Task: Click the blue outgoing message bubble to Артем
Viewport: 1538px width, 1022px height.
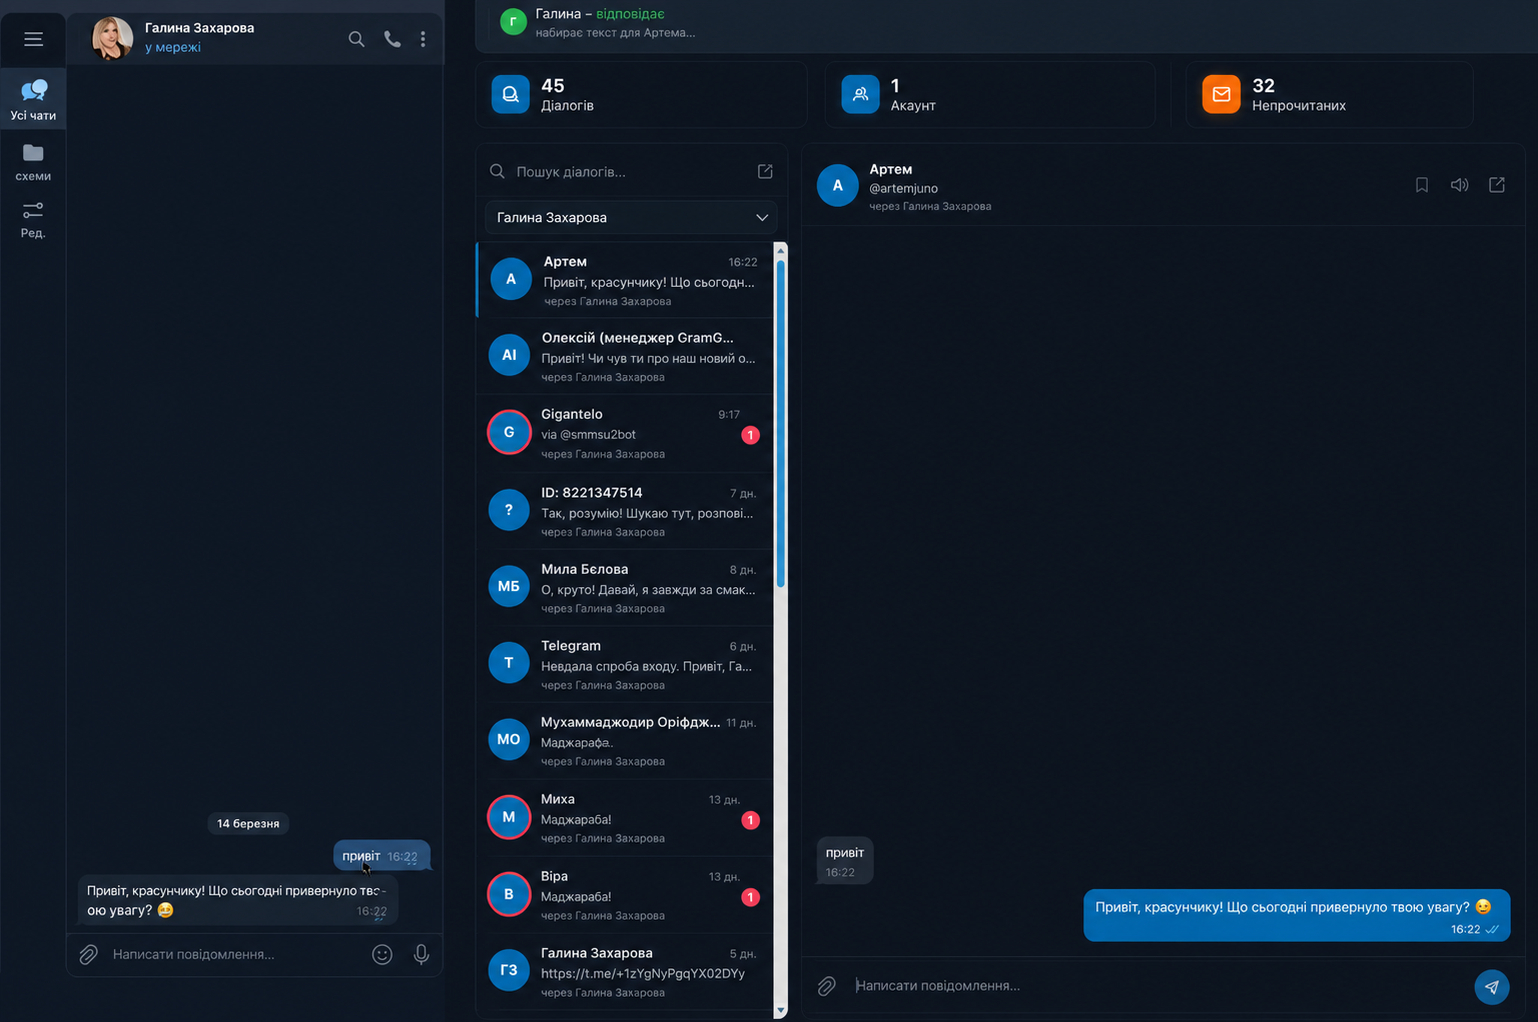Action: pos(1296,916)
